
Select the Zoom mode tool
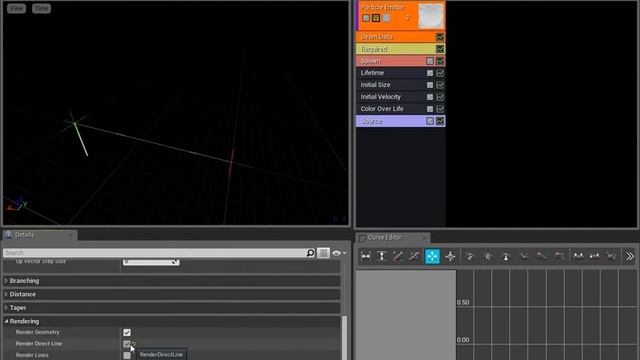(x=450, y=256)
